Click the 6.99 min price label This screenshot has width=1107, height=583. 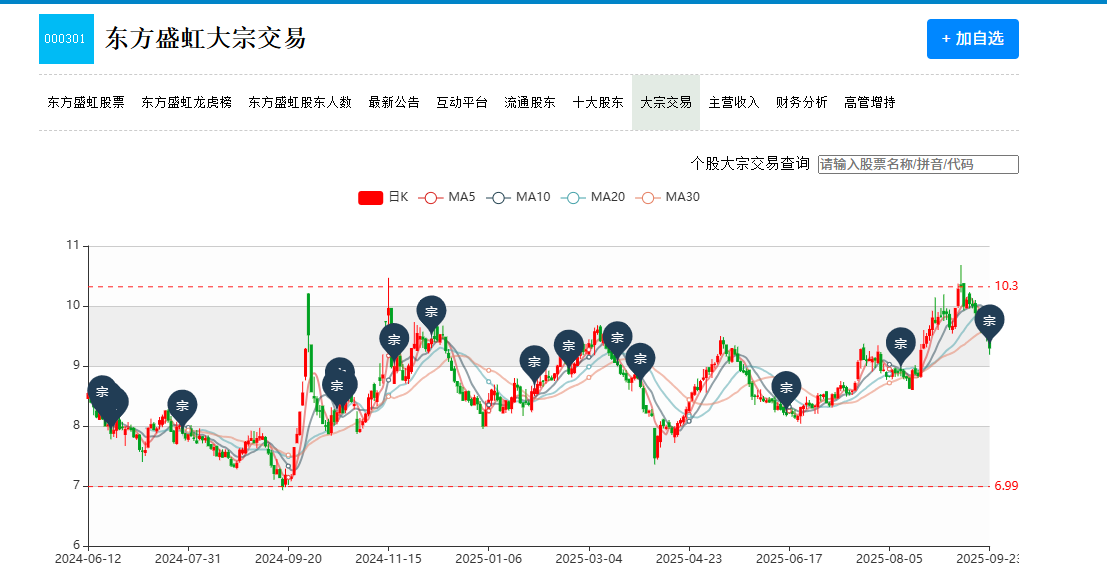(1006, 486)
